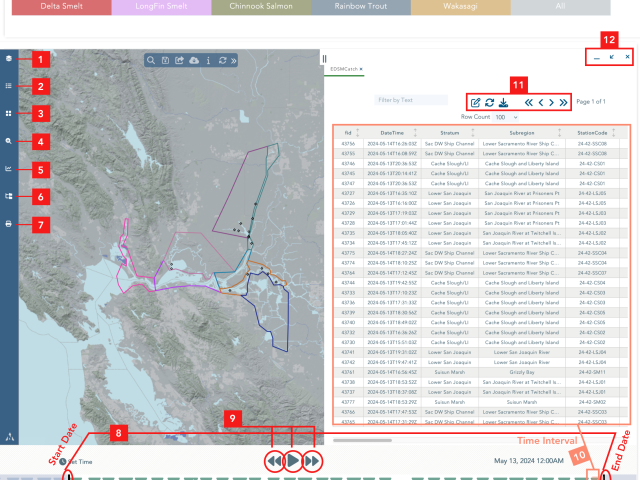This screenshot has width=640, height=480.
Task: Go to the last table page
Action: point(563,102)
